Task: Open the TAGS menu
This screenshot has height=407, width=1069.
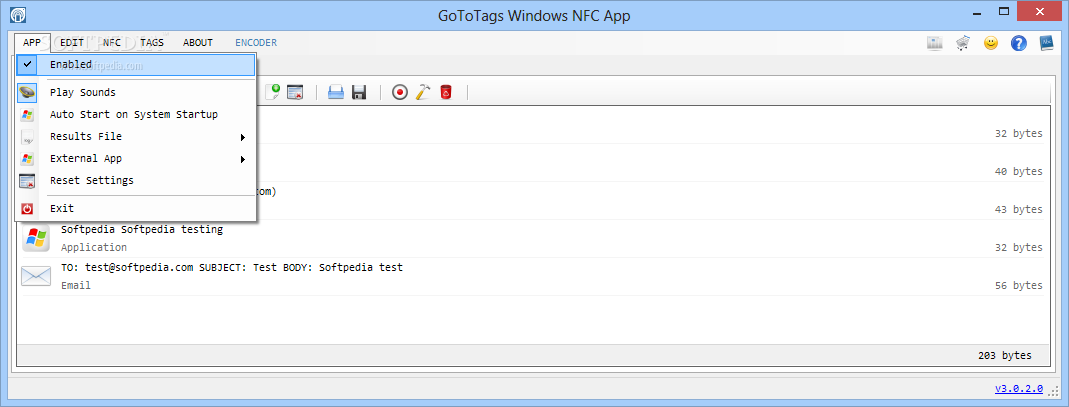Action: click(x=152, y=42)
